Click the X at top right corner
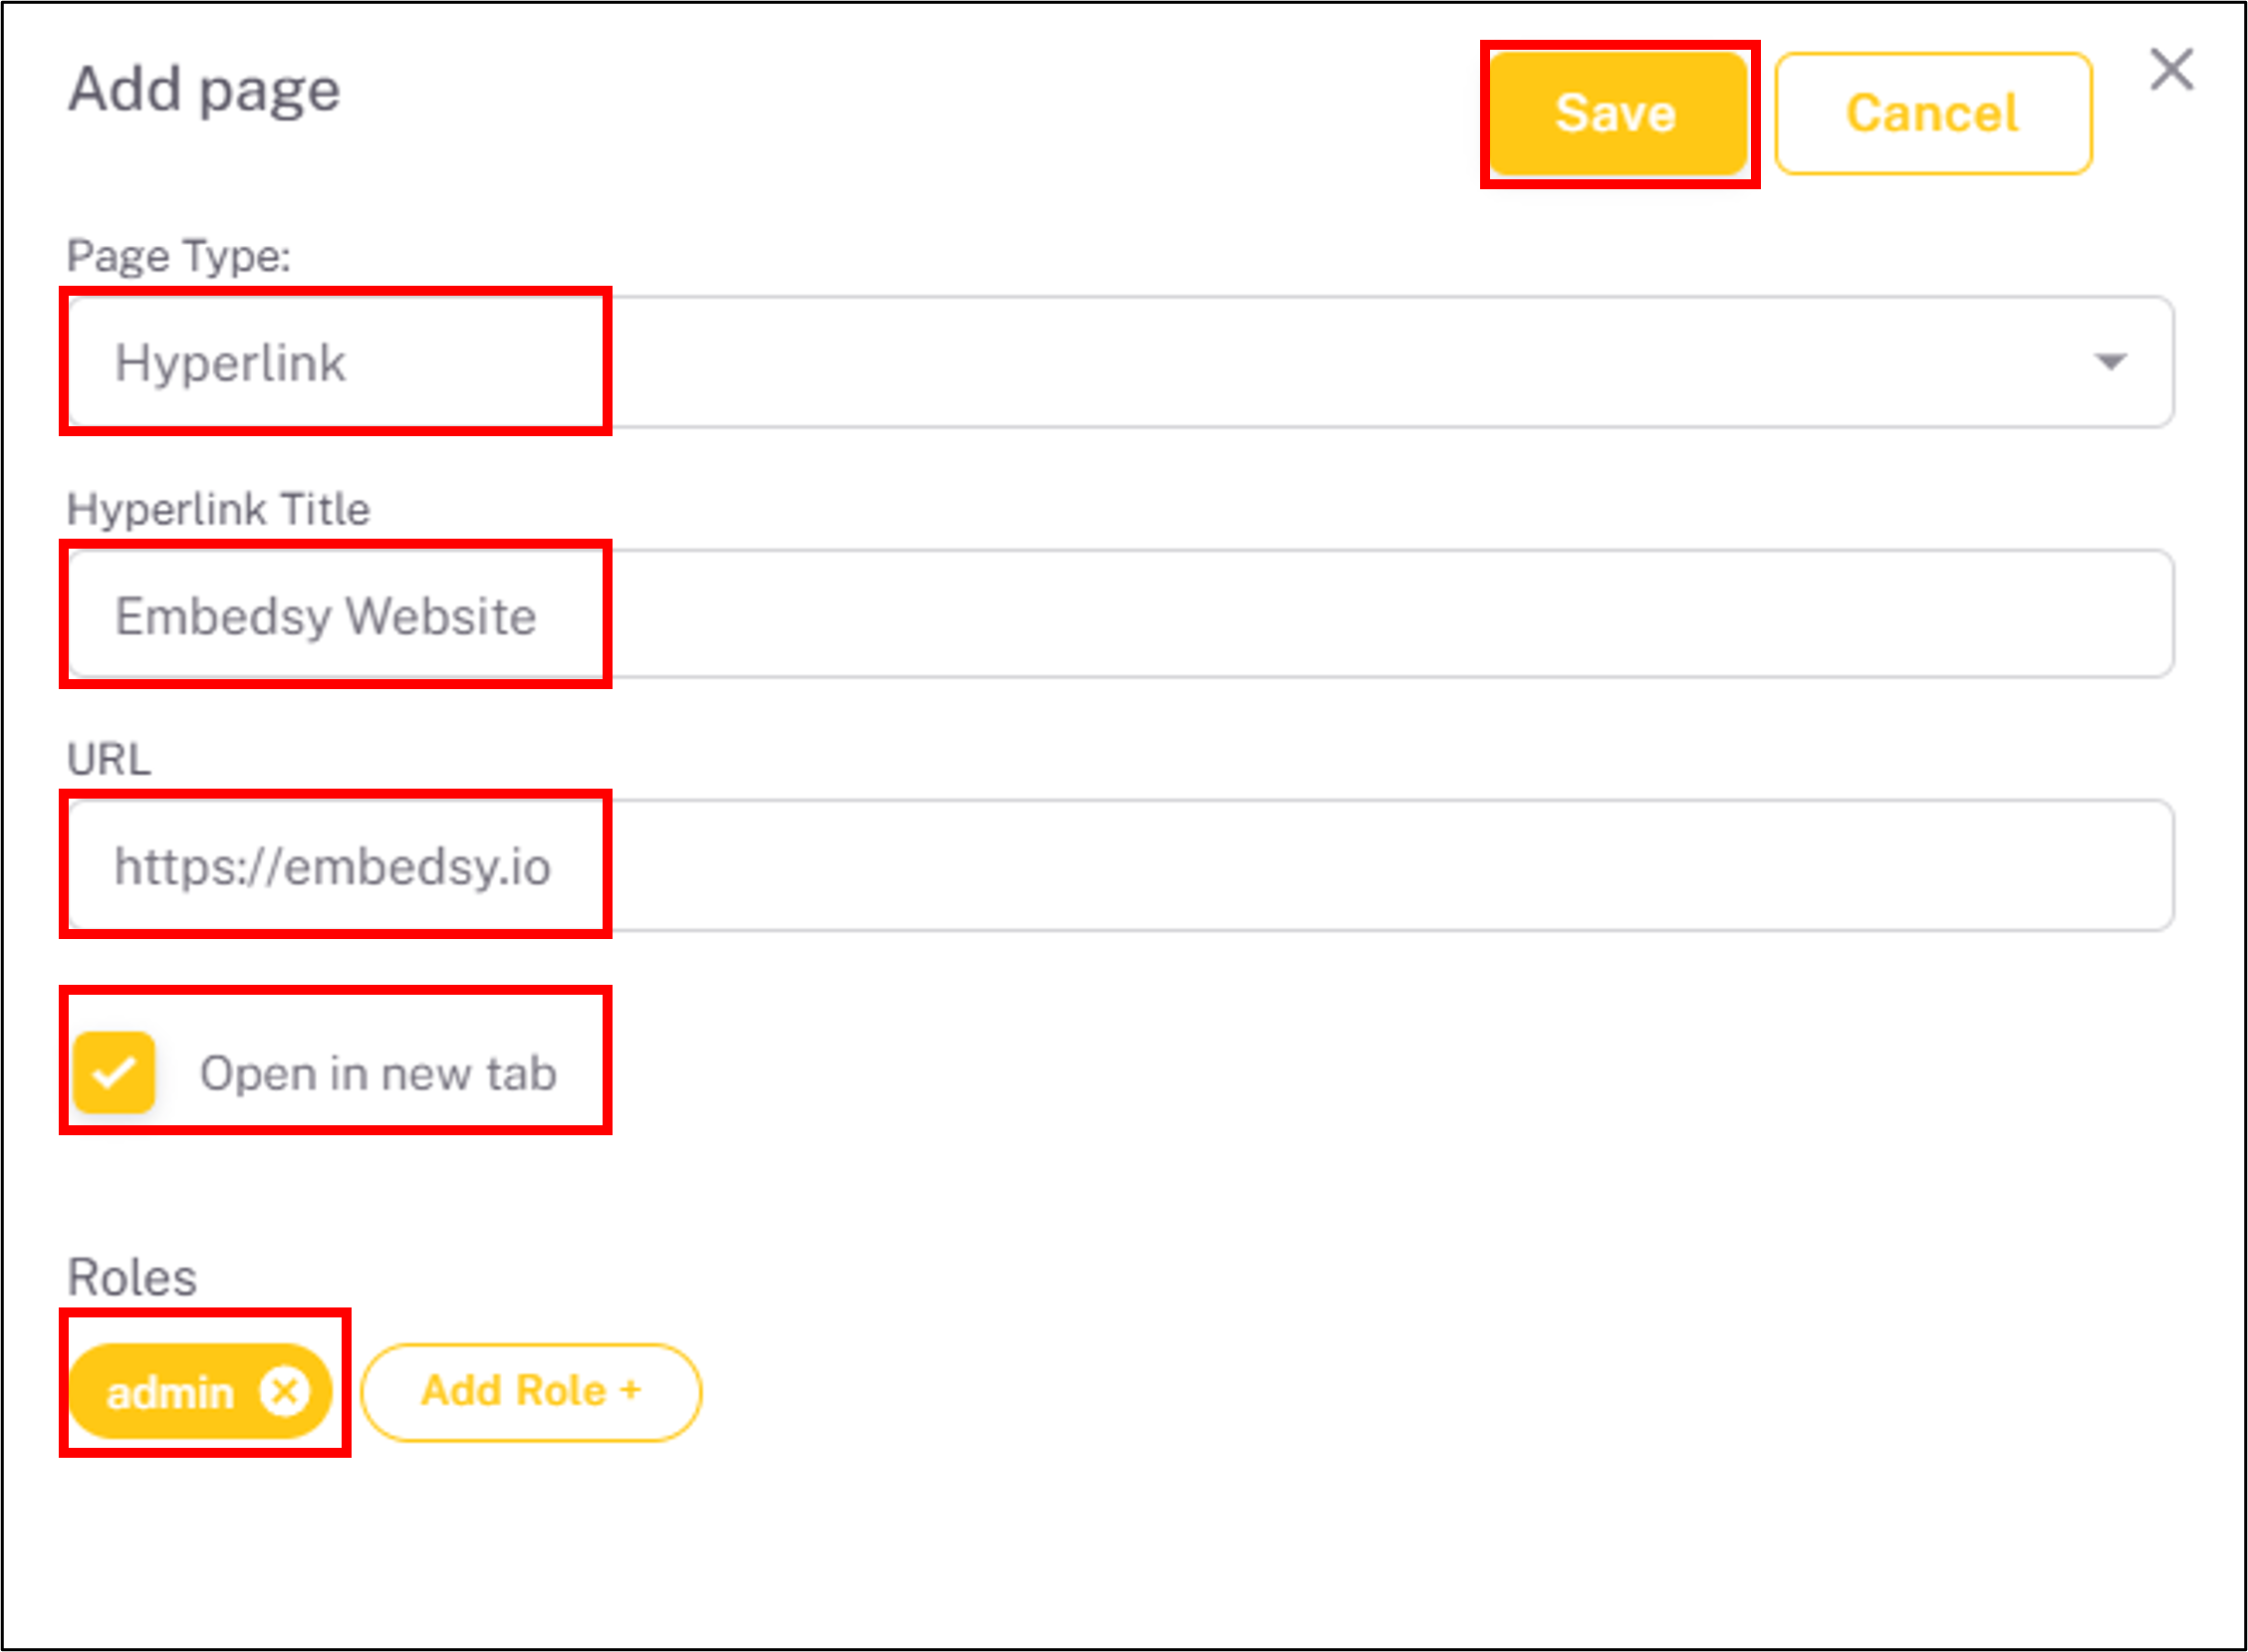 pyautogui.click(x=2170, y=69)
